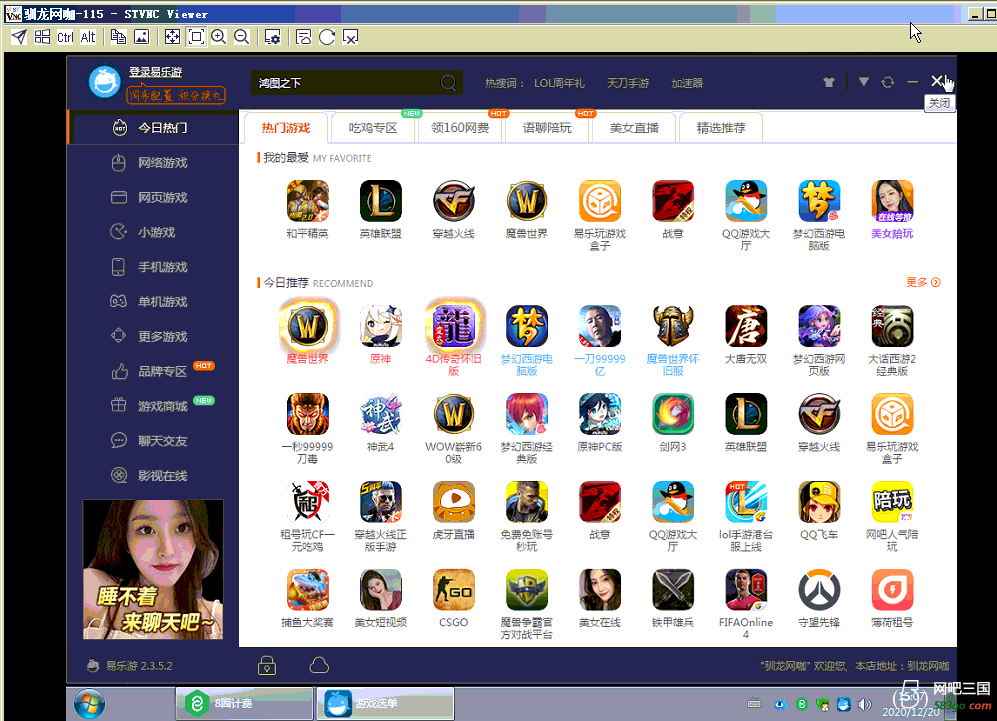Switch to 语聊陪玩 tab
Screen dimensions: 997x721
tap(547, 128)
